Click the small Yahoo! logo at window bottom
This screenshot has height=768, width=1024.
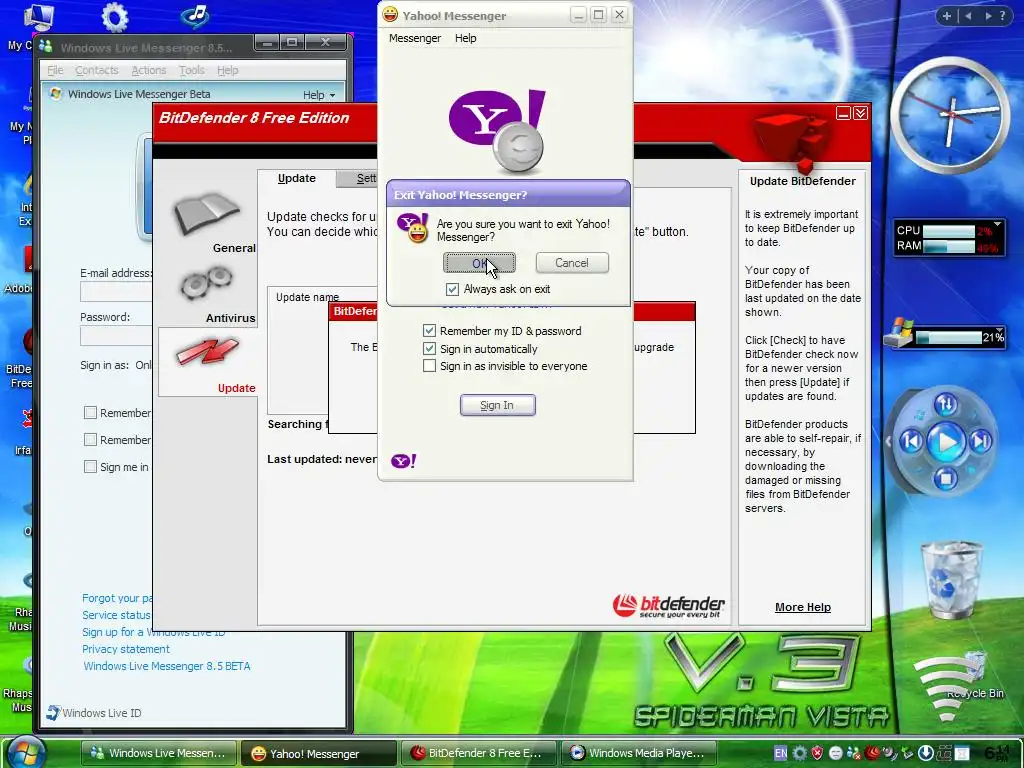coord(404,461)
